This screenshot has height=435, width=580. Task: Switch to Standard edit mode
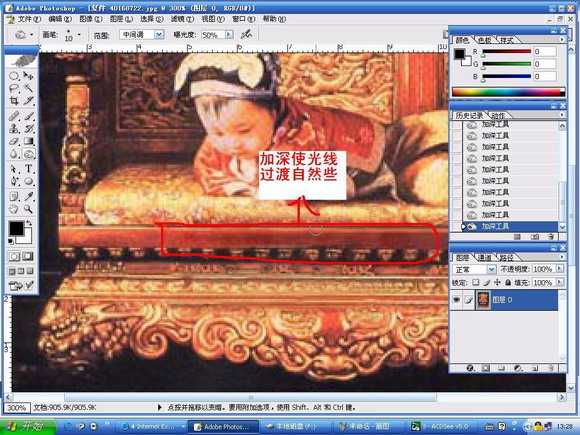coord(14,256)
